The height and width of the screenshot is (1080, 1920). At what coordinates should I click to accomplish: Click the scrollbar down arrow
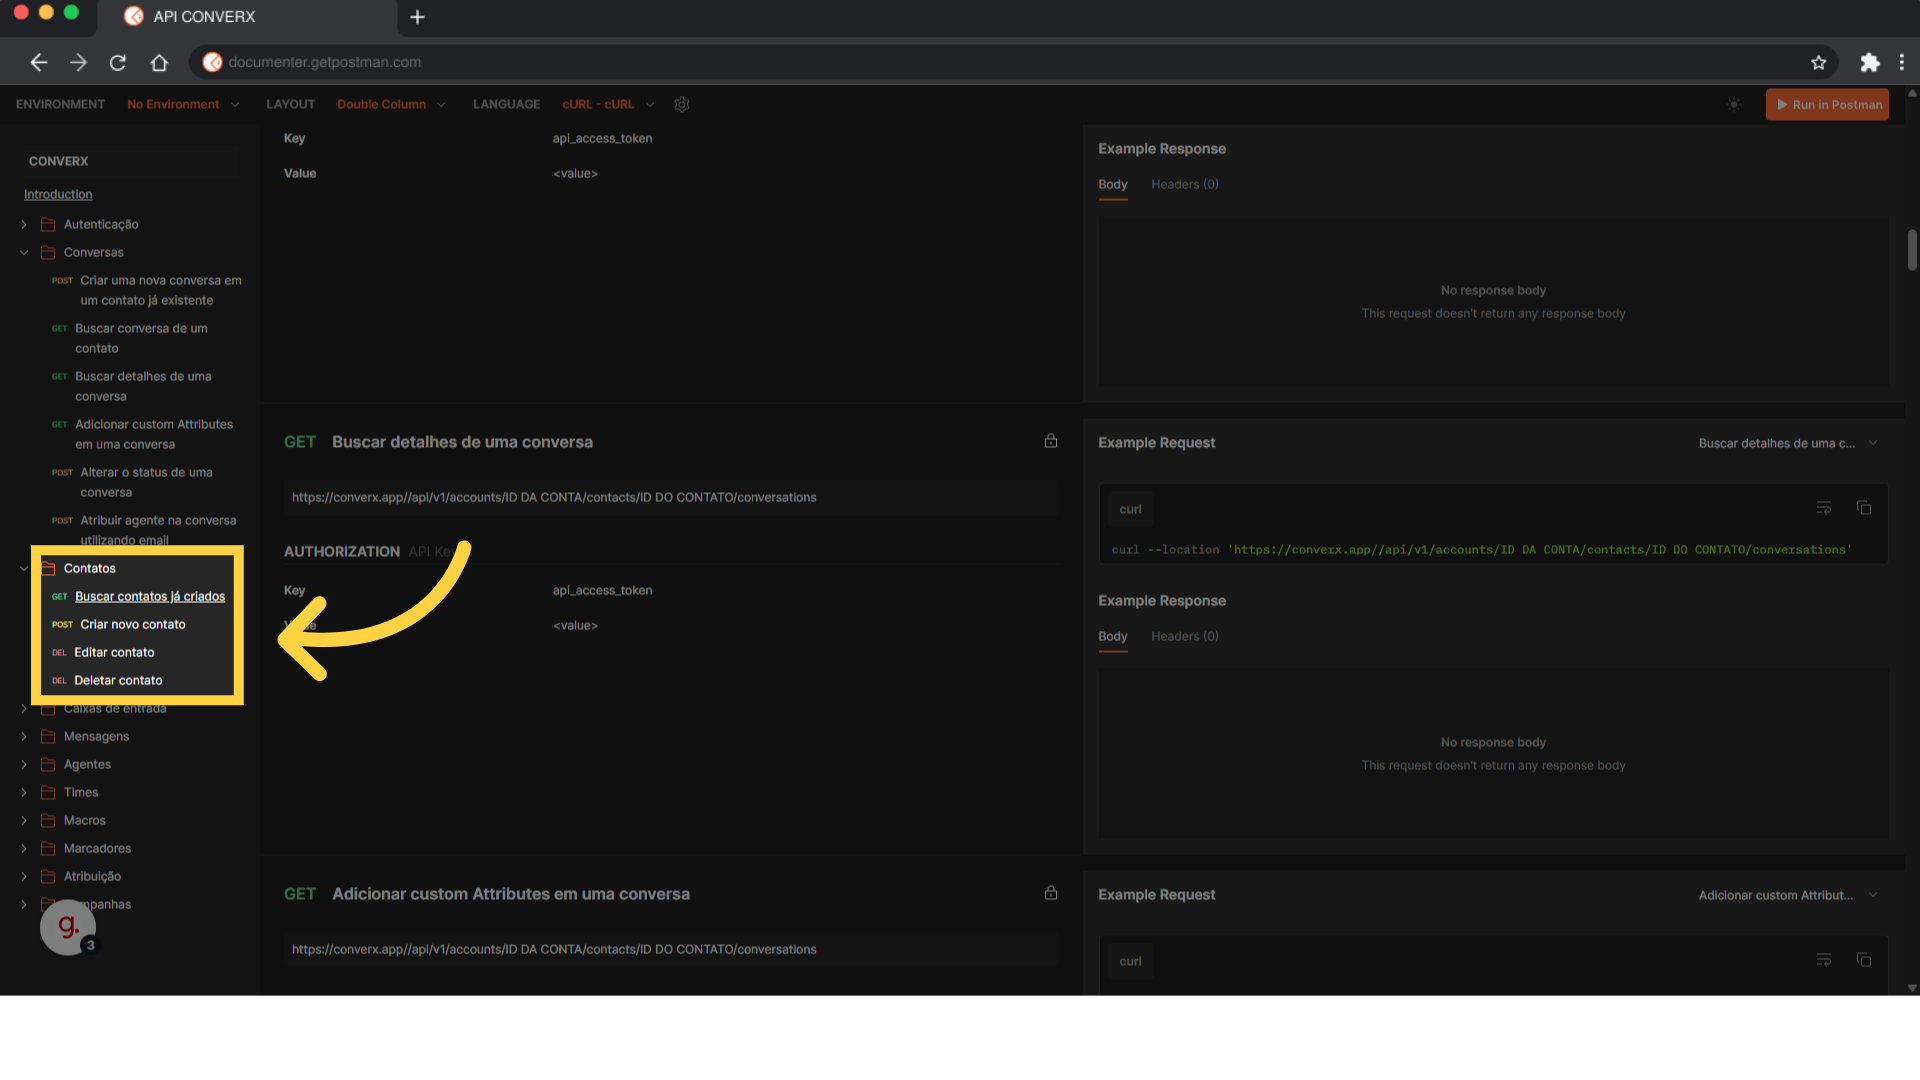[x=1912, y=987]
